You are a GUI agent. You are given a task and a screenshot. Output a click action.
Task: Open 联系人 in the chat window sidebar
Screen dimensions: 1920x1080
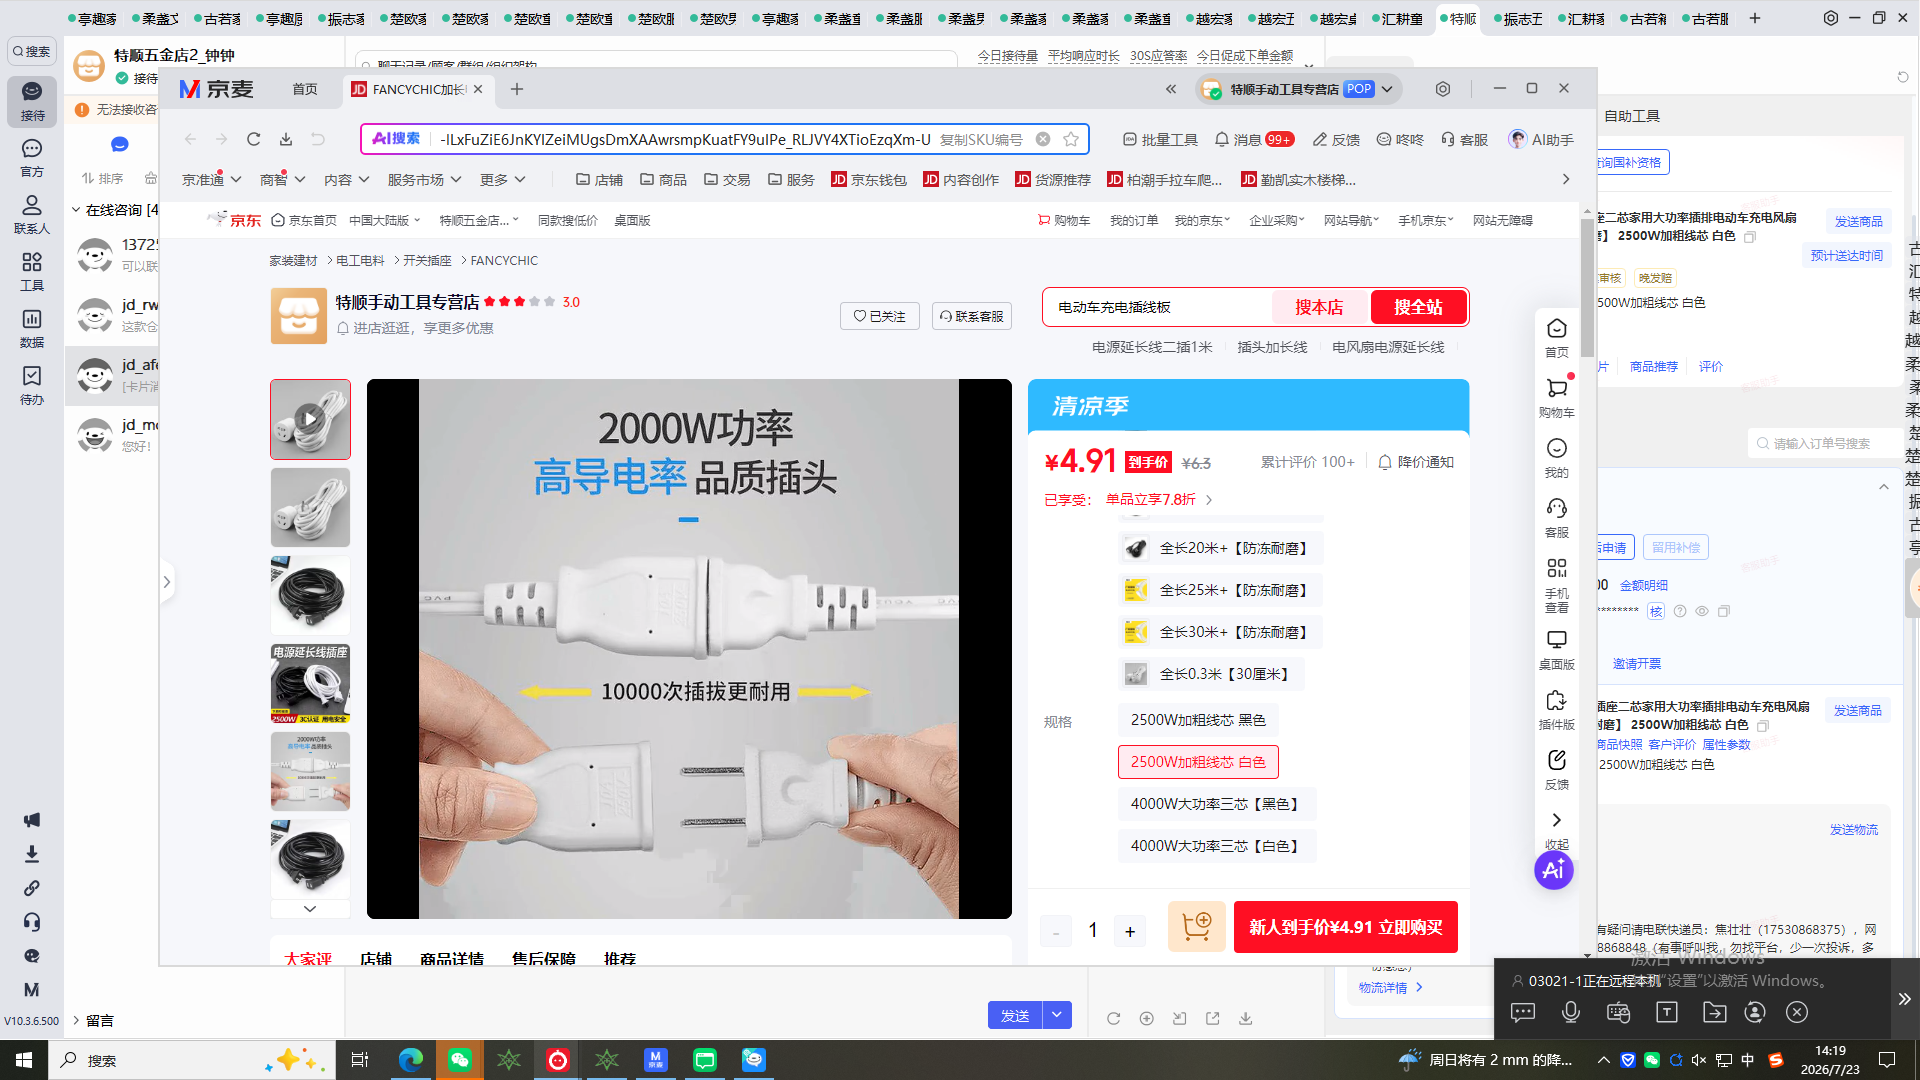coord(32,215)
